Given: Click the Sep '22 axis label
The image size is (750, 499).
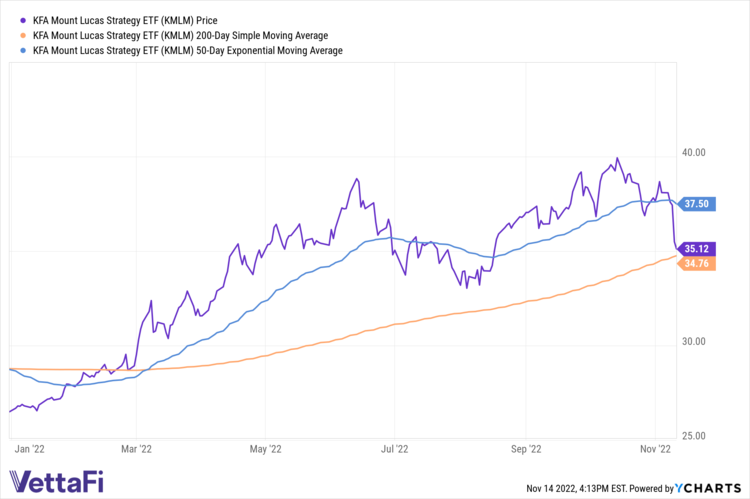Looking at the screenshot, I should (528, 450).
